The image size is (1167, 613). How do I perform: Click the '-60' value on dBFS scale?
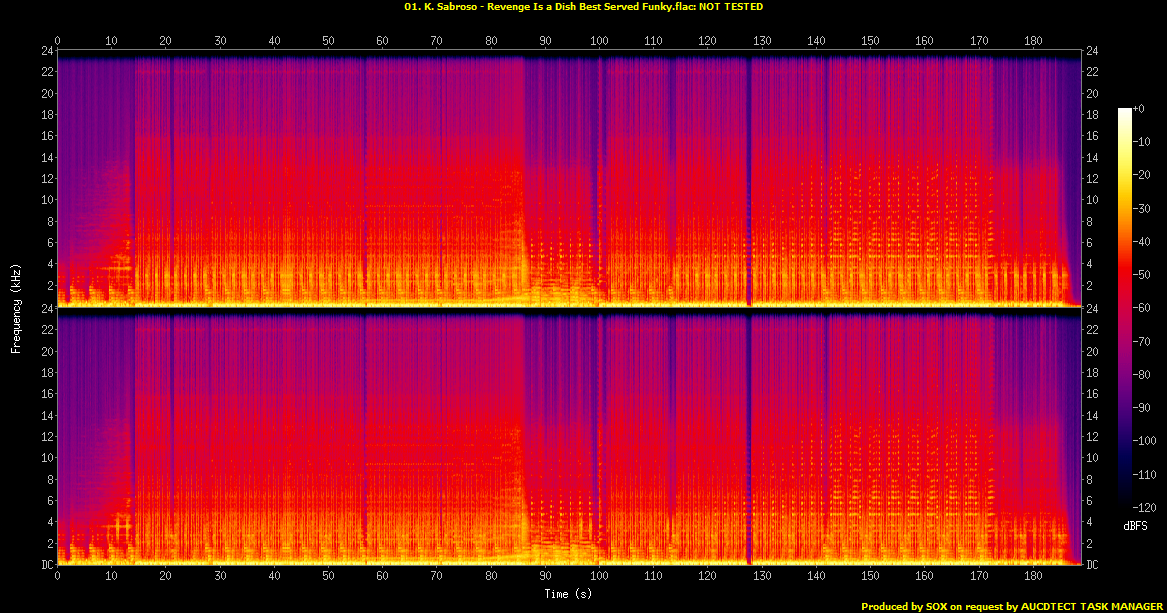pos(1142,308)
